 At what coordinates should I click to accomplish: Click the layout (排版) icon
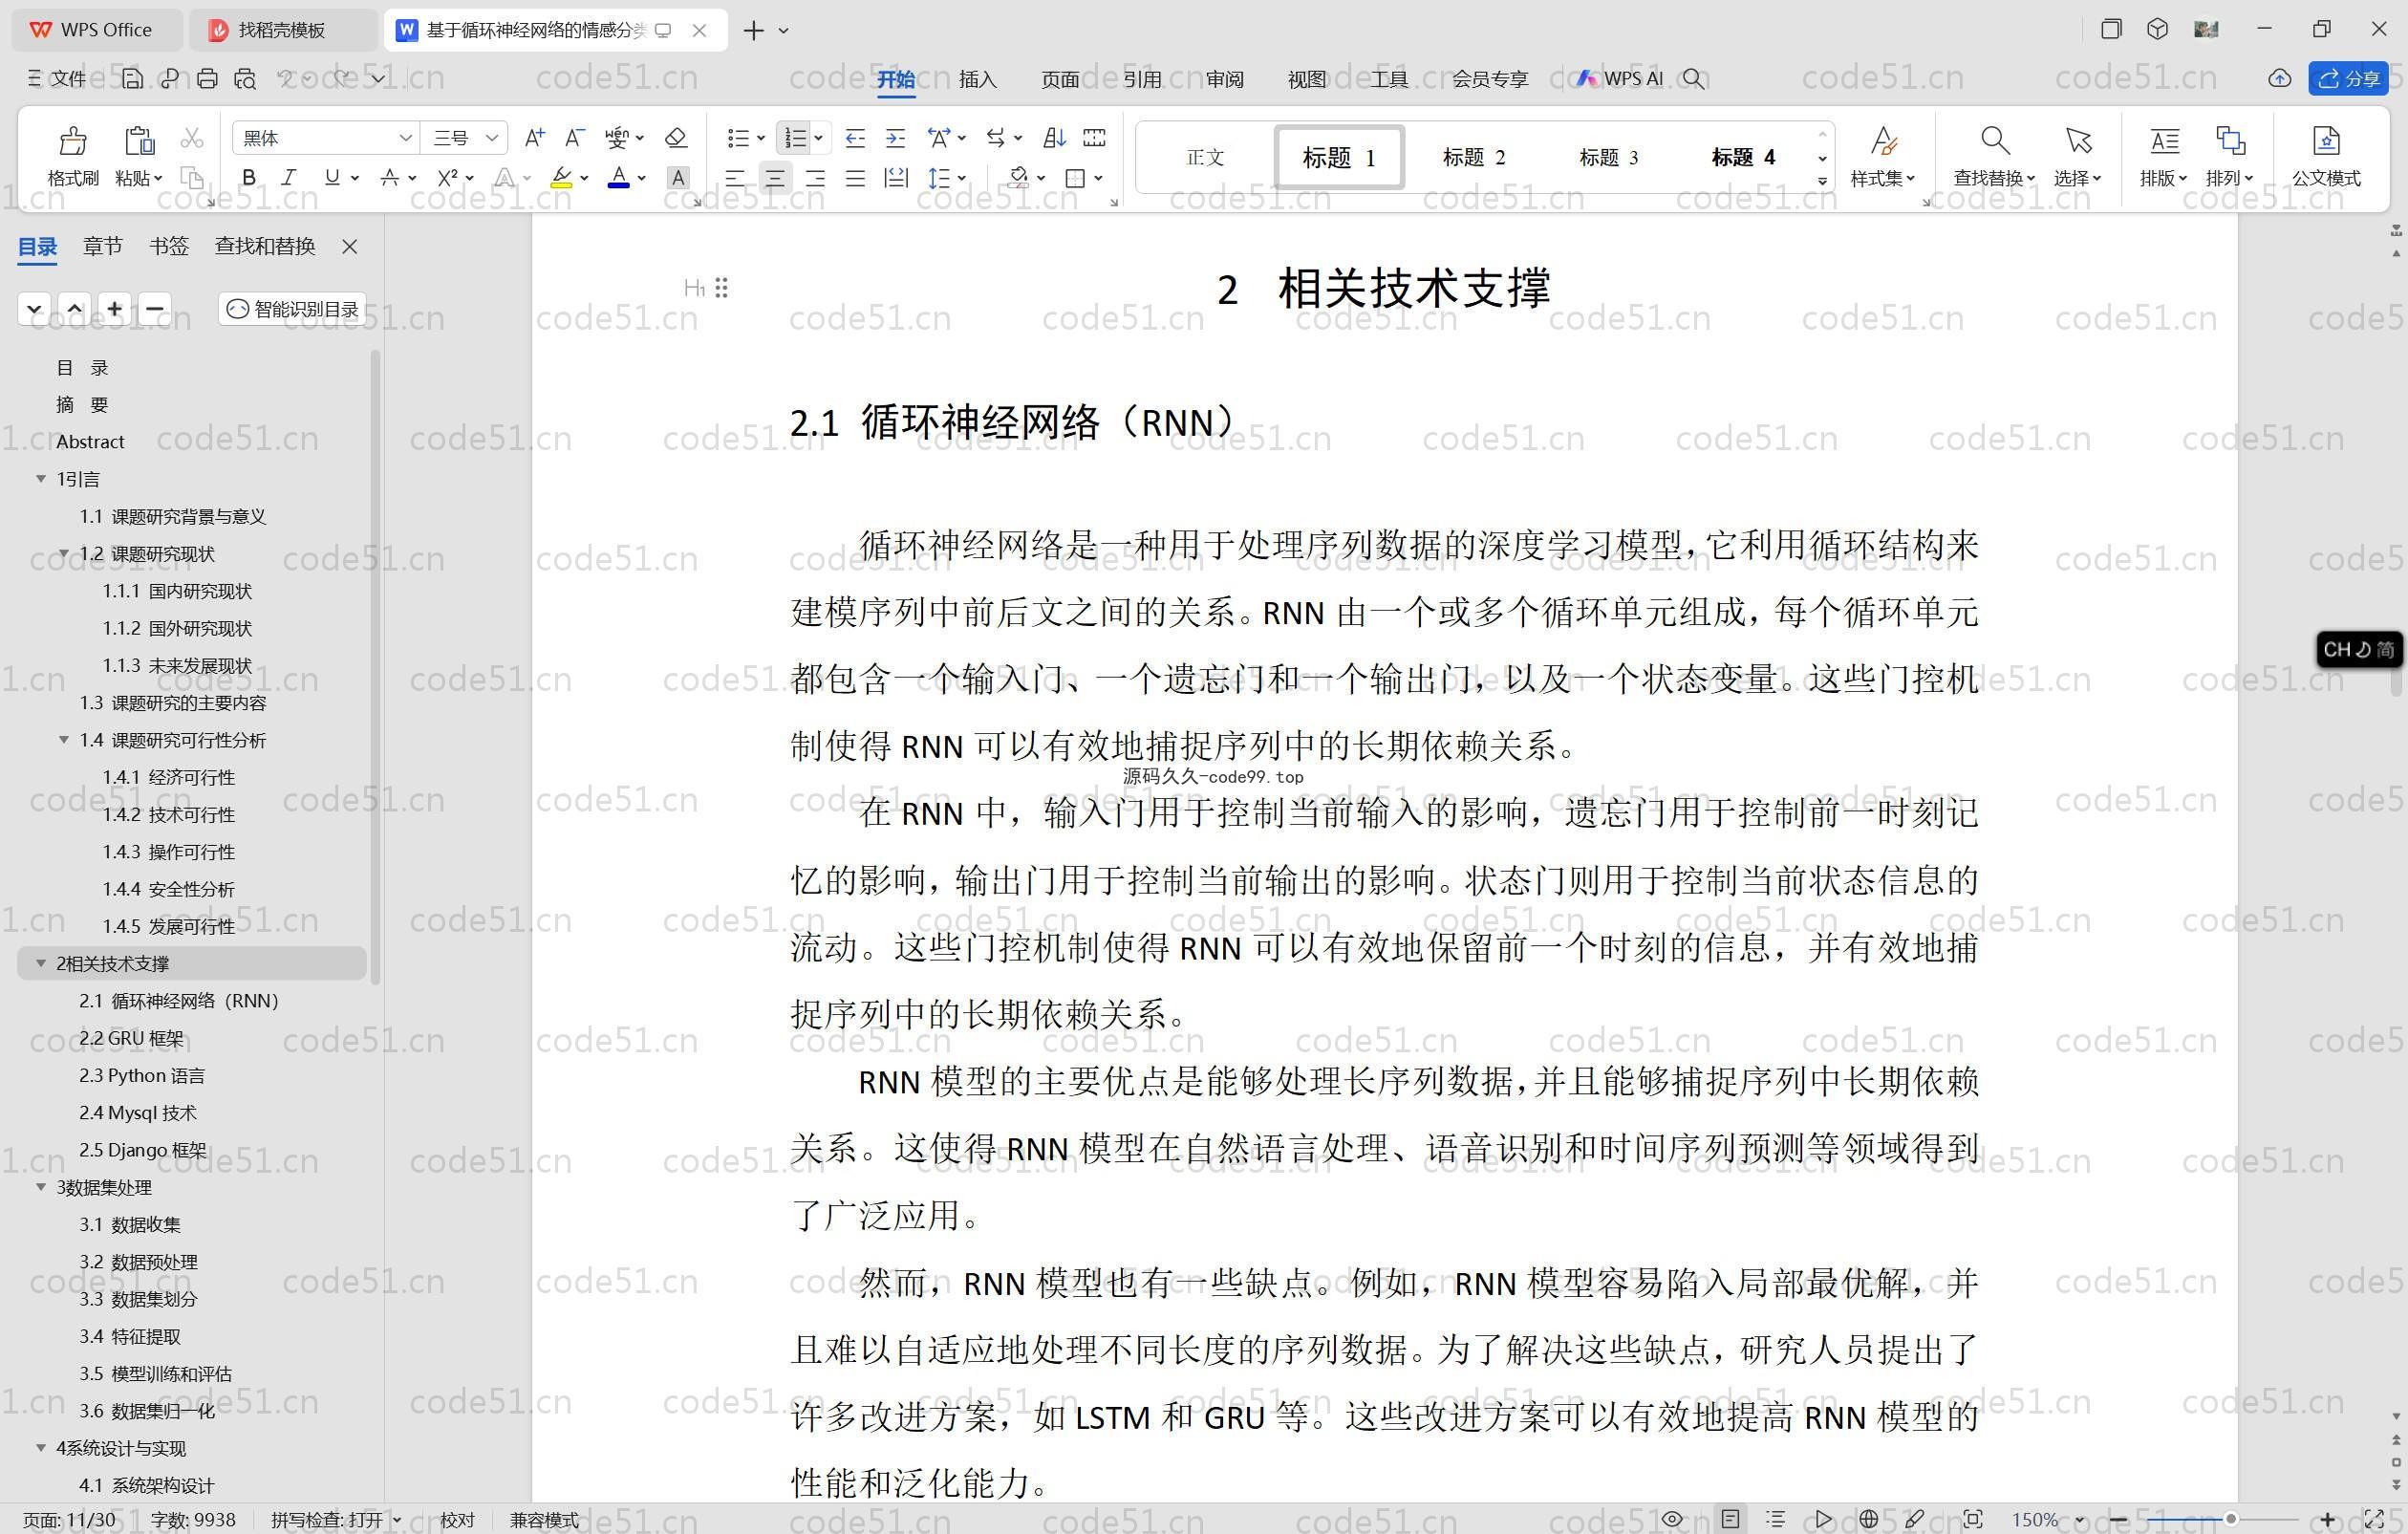pyautogui.click(x=2164, y=140)
